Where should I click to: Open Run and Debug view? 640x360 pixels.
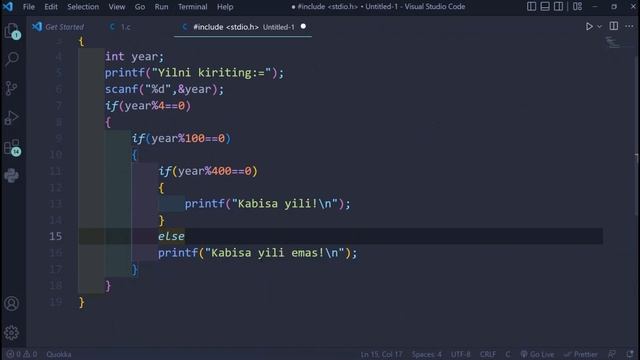pos(12,118)
